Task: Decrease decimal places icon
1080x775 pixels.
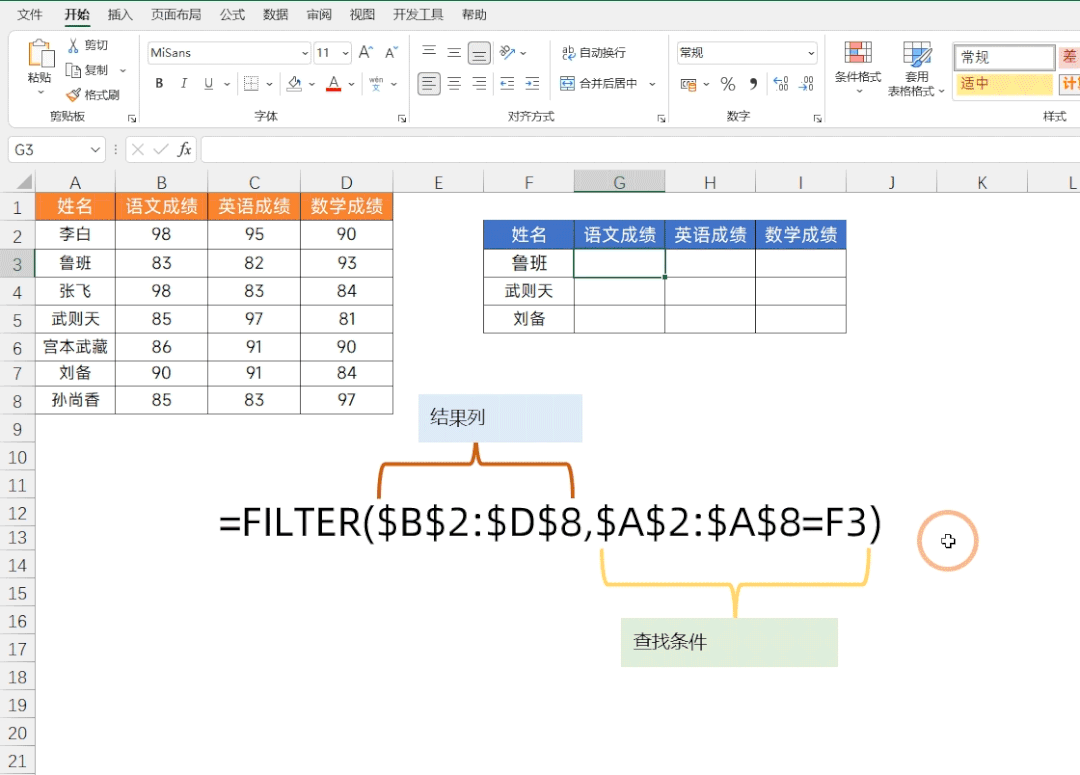Action: [806, 84]
